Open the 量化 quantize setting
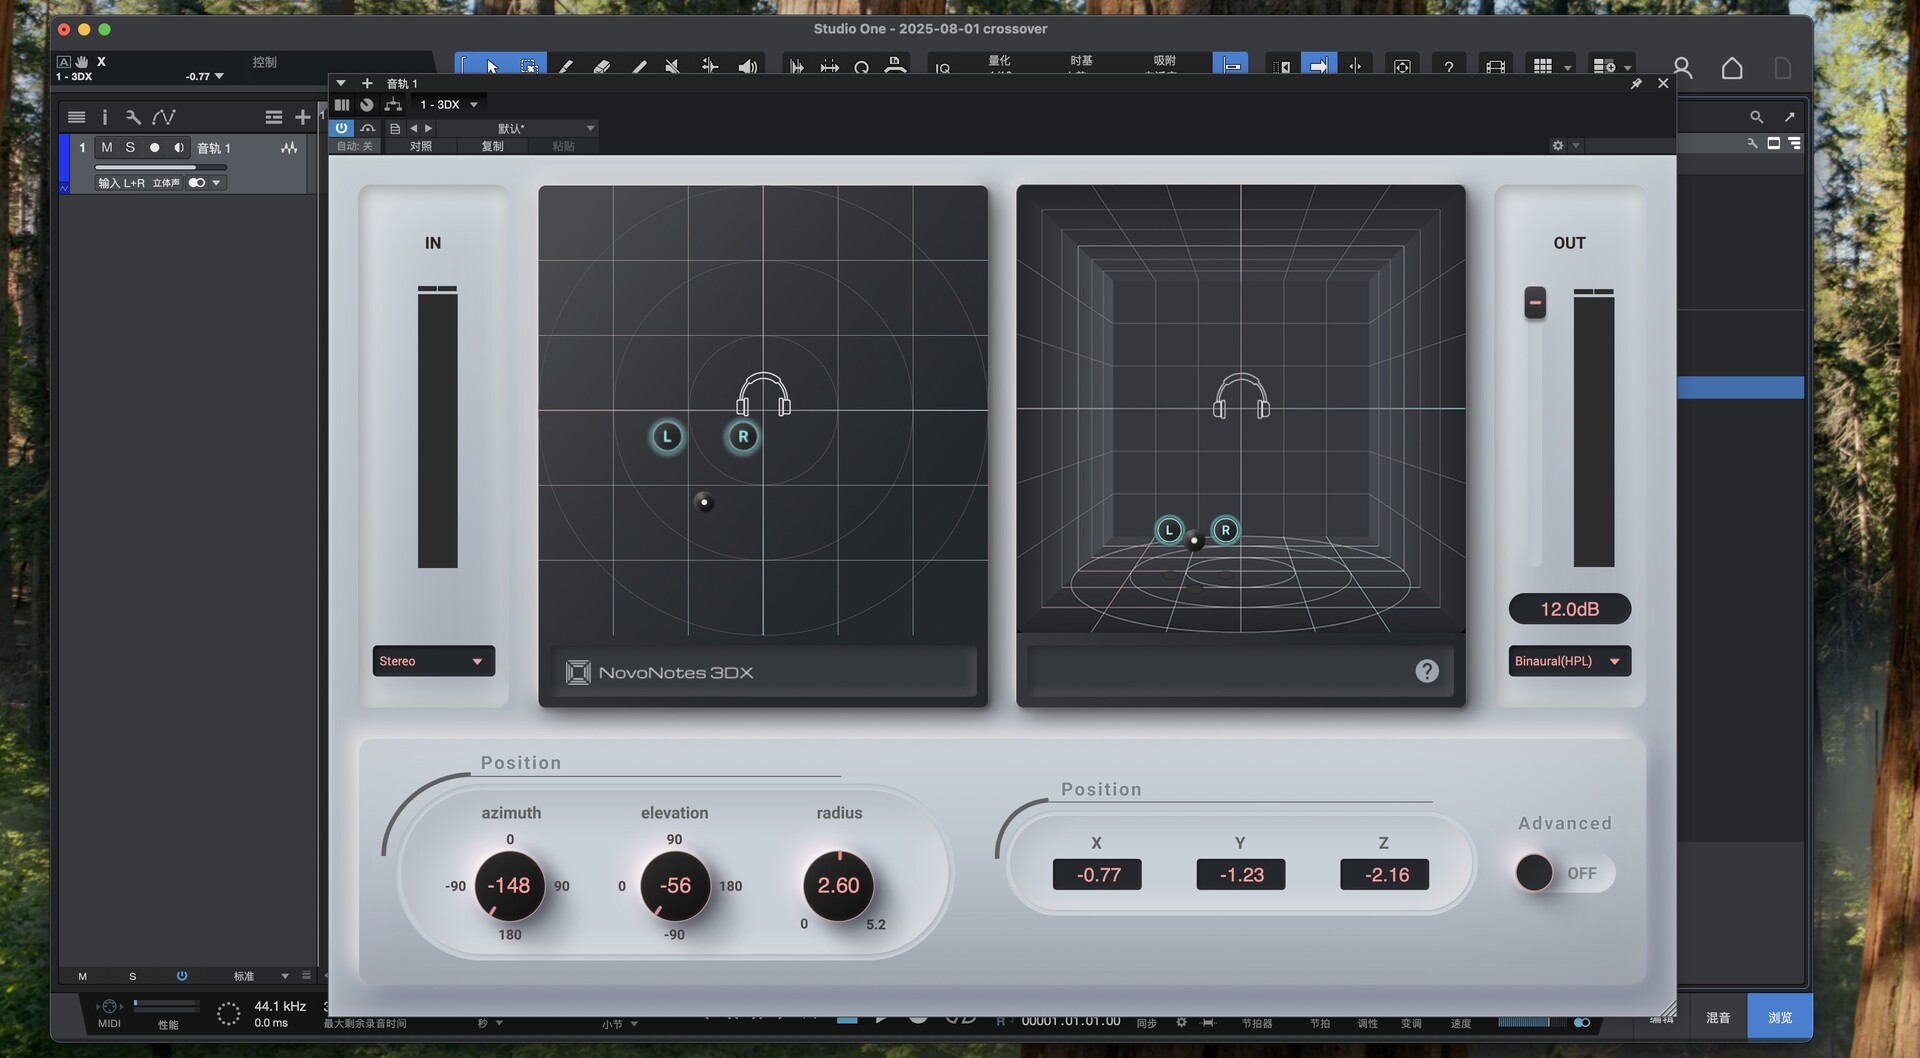The width and height of the screenshot is (1920, 1058). click(999, 62)
